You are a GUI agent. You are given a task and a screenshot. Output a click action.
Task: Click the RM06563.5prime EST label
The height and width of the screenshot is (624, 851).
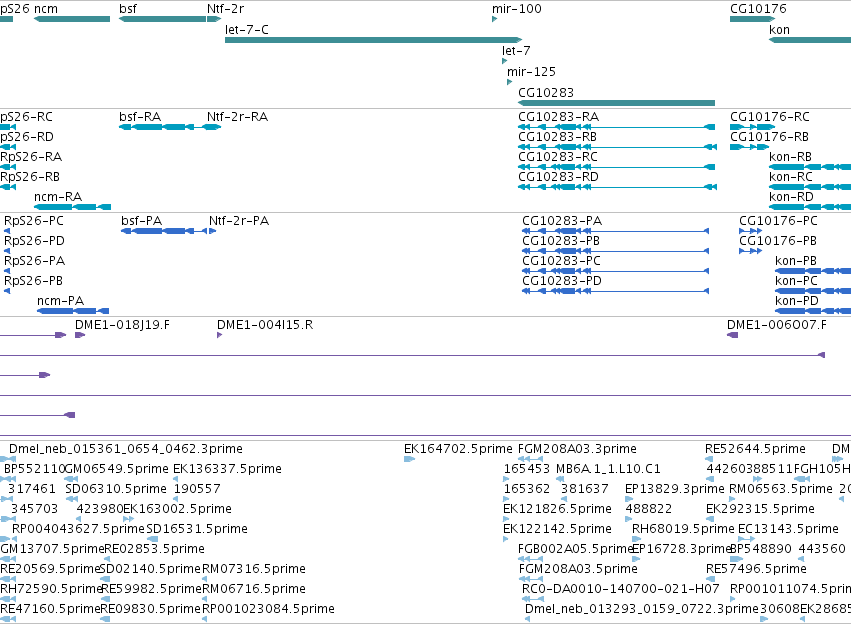pyautogui.click(x=780, y=489)
